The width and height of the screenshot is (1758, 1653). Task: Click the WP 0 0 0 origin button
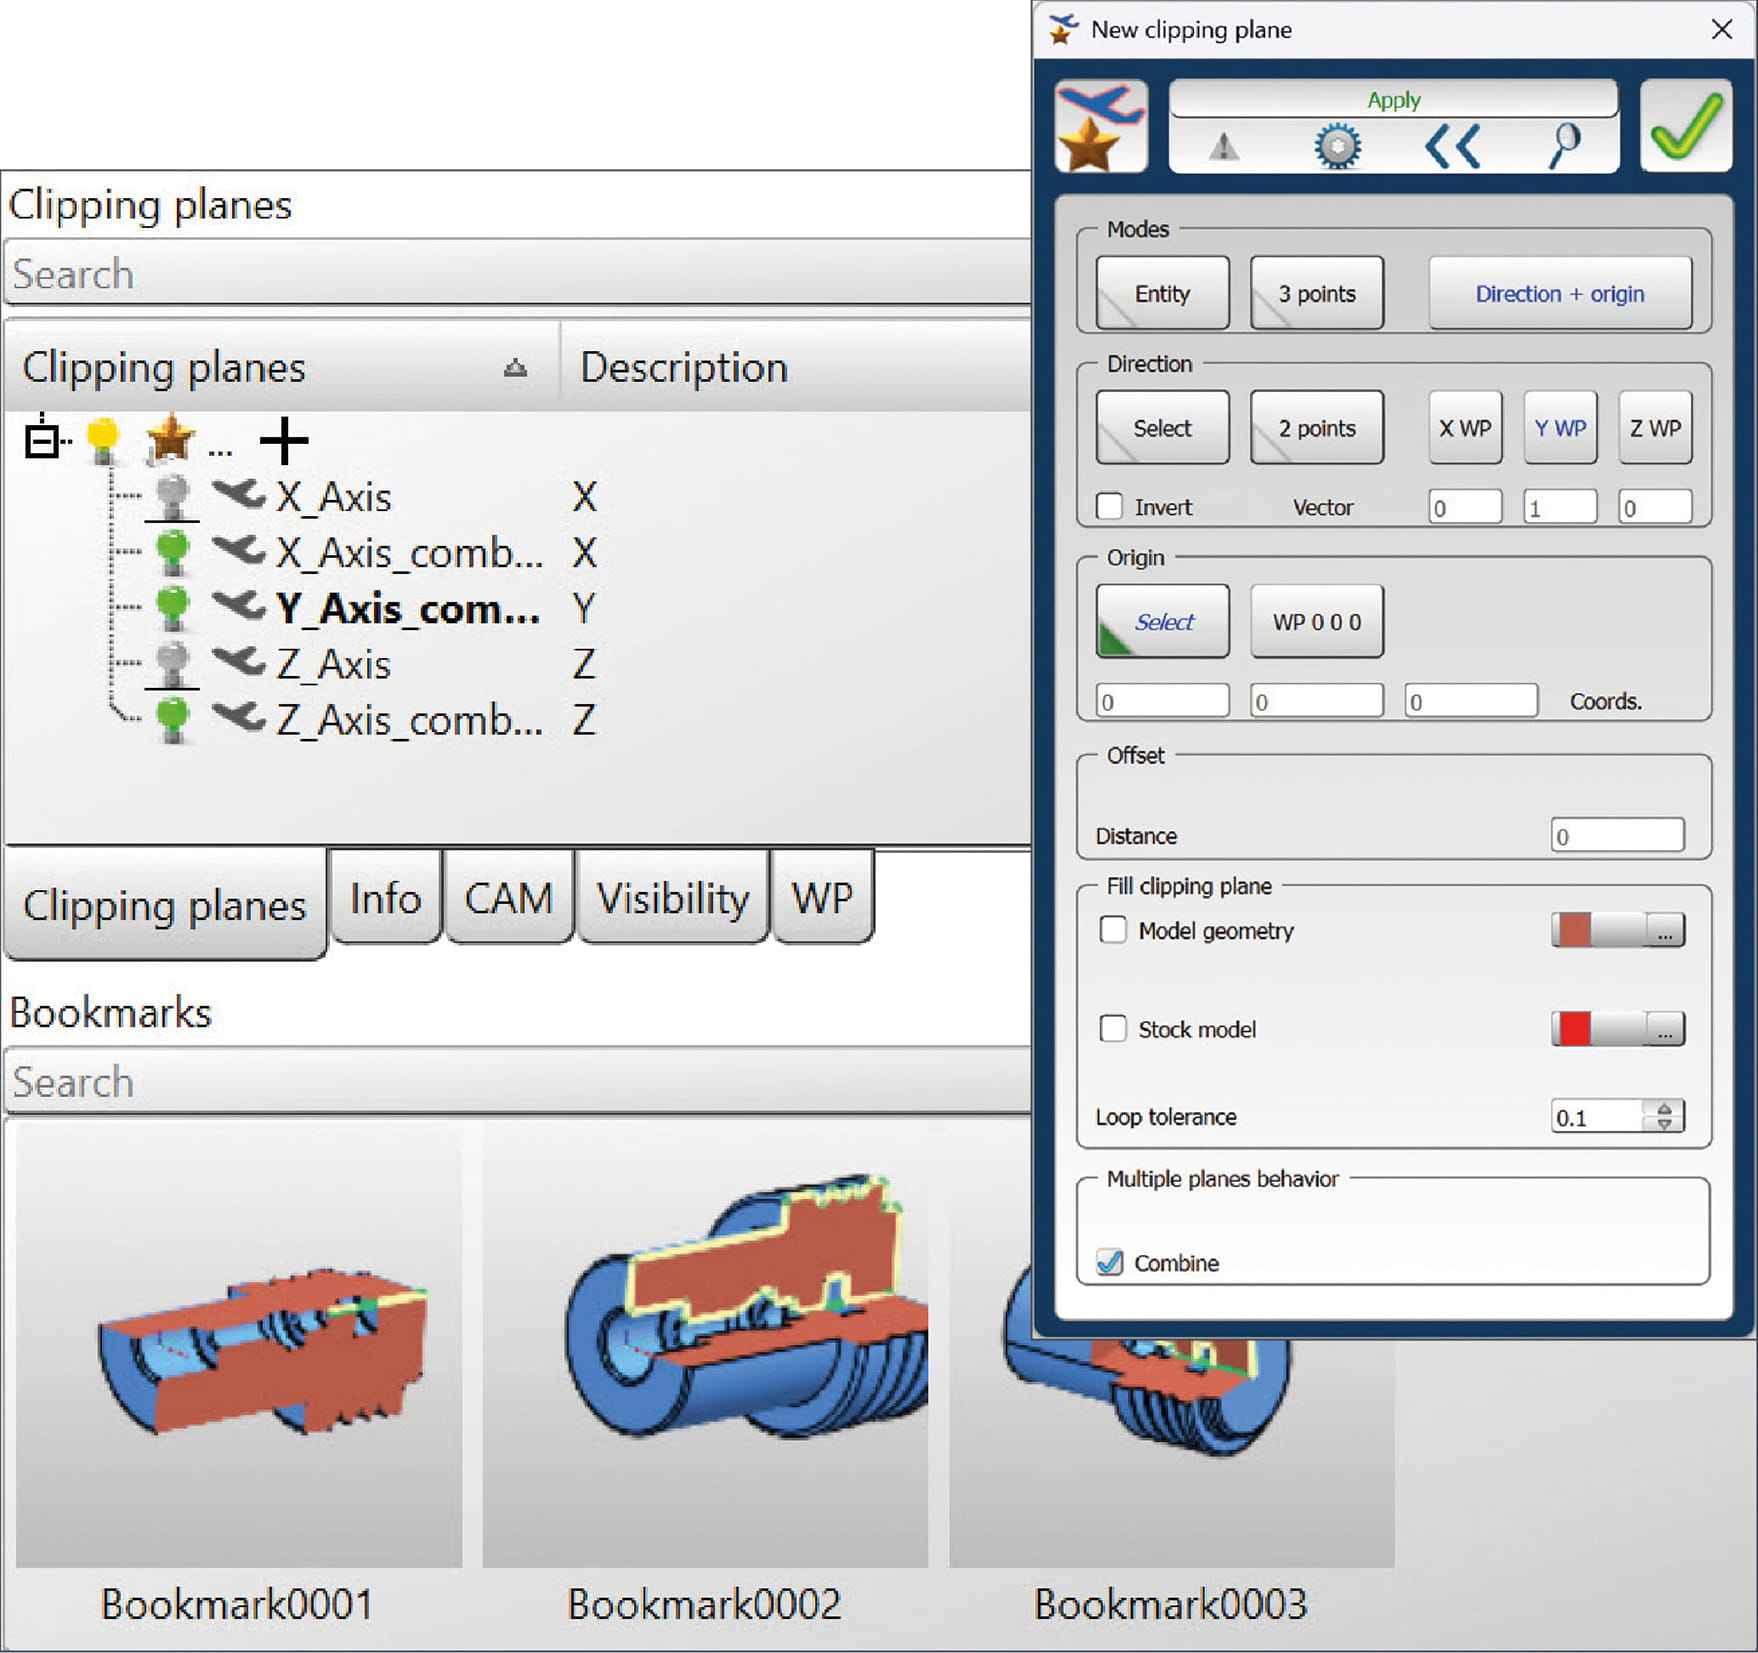(1316, 622)
